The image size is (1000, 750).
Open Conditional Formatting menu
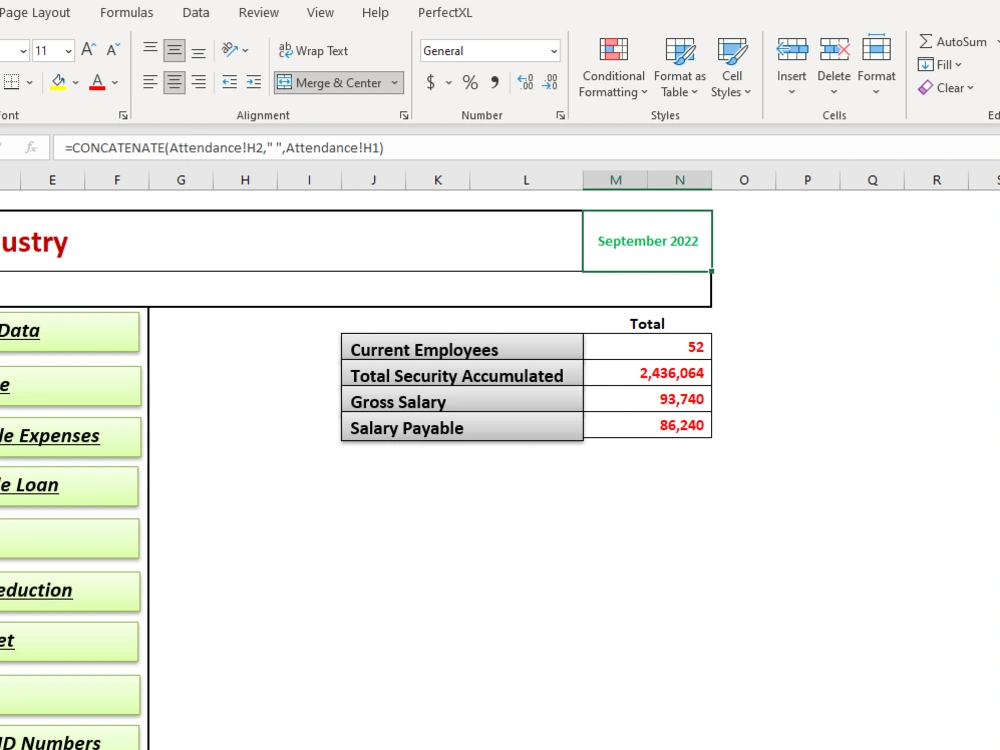[614, 67]
